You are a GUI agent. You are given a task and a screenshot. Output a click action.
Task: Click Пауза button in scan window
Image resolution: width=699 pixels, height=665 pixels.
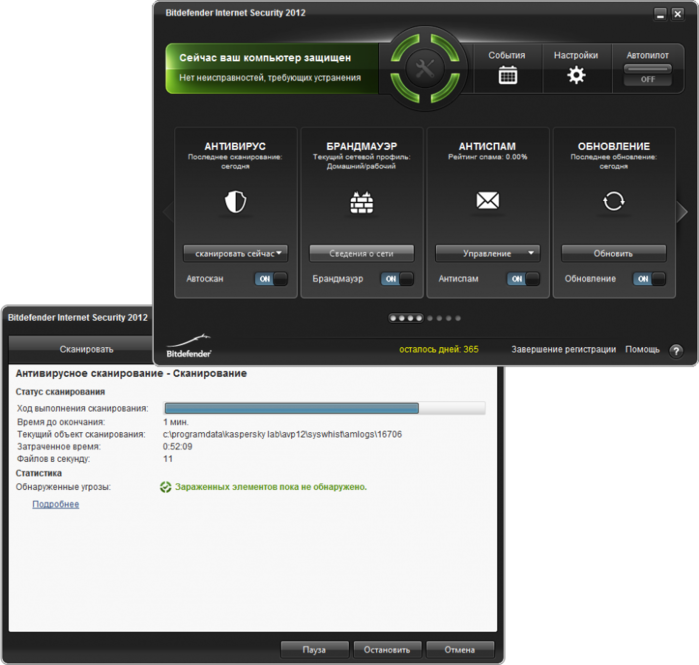coord(314,650)
